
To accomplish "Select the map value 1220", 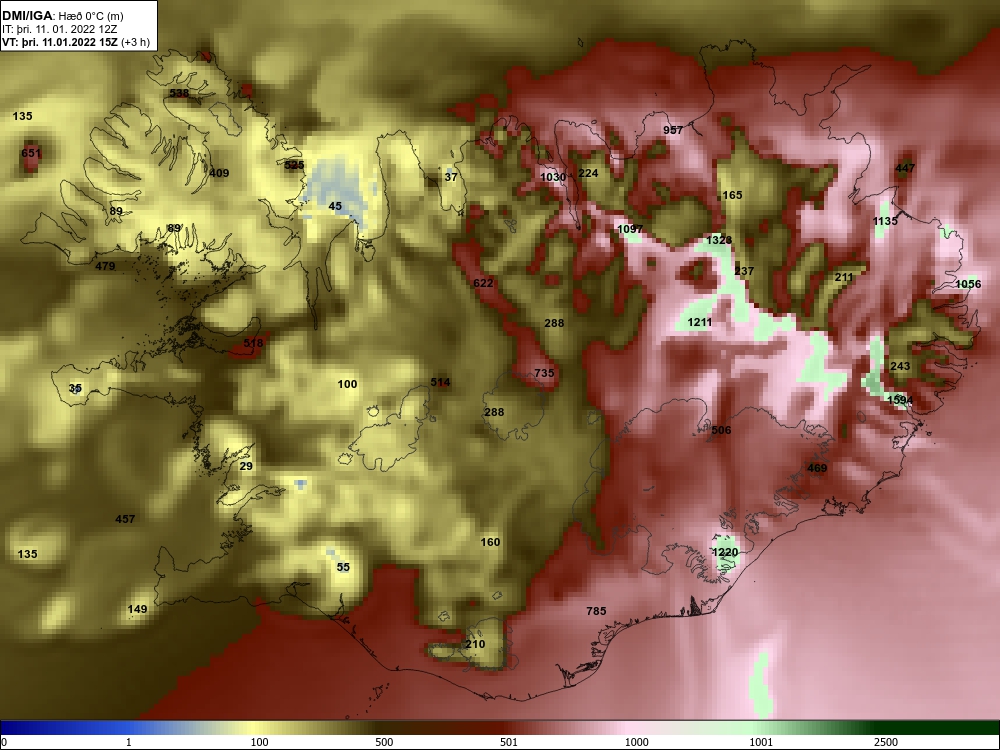I will 724,552.
